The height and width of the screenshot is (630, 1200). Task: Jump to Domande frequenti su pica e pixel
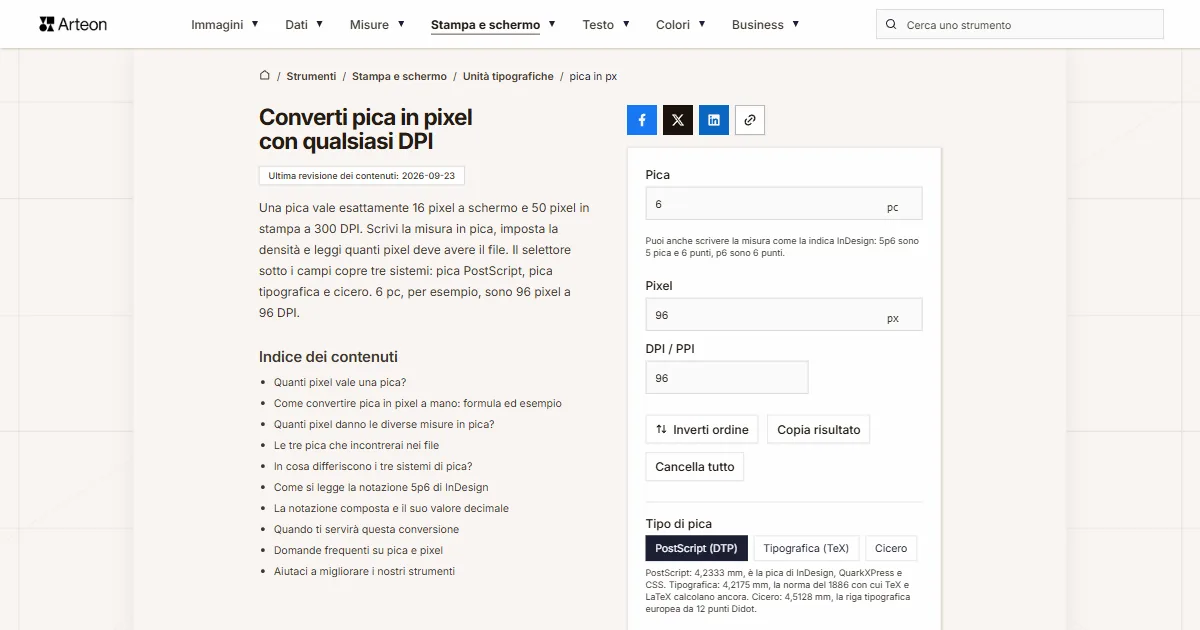pyautogui.click(x=358, y=550)
